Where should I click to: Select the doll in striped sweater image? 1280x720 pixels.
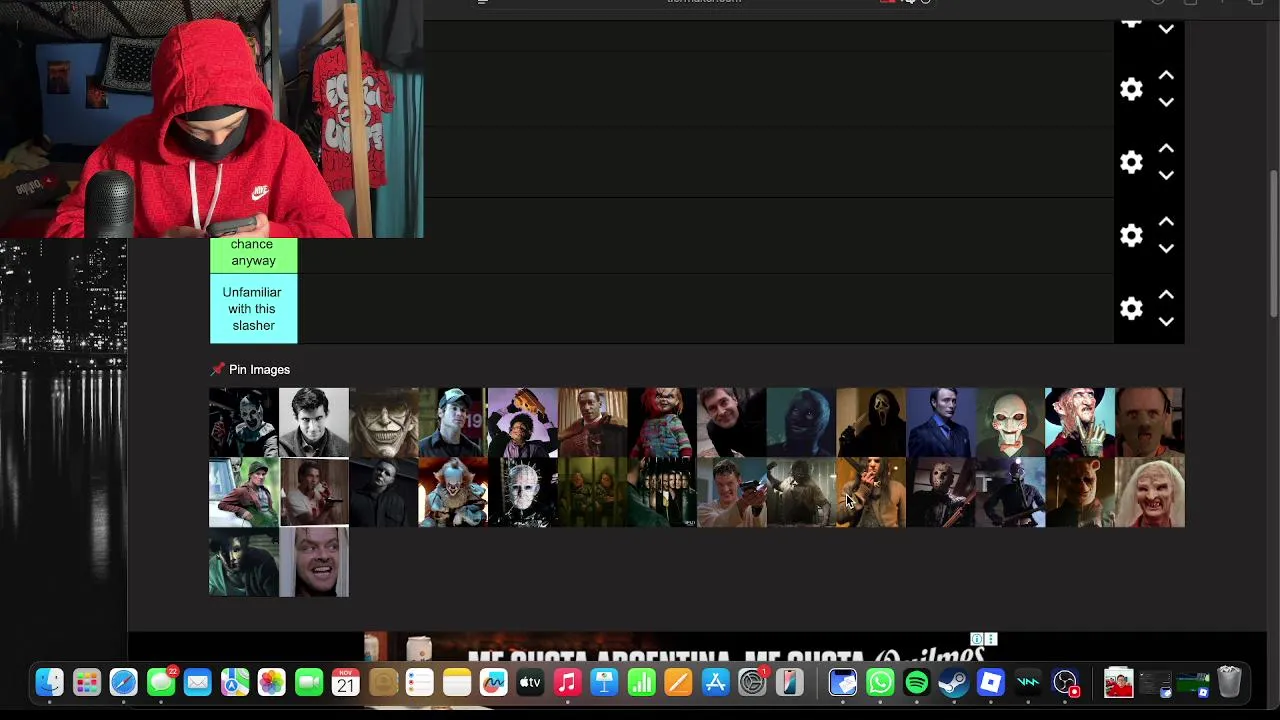pyautogui.click(x=662, y=423)
